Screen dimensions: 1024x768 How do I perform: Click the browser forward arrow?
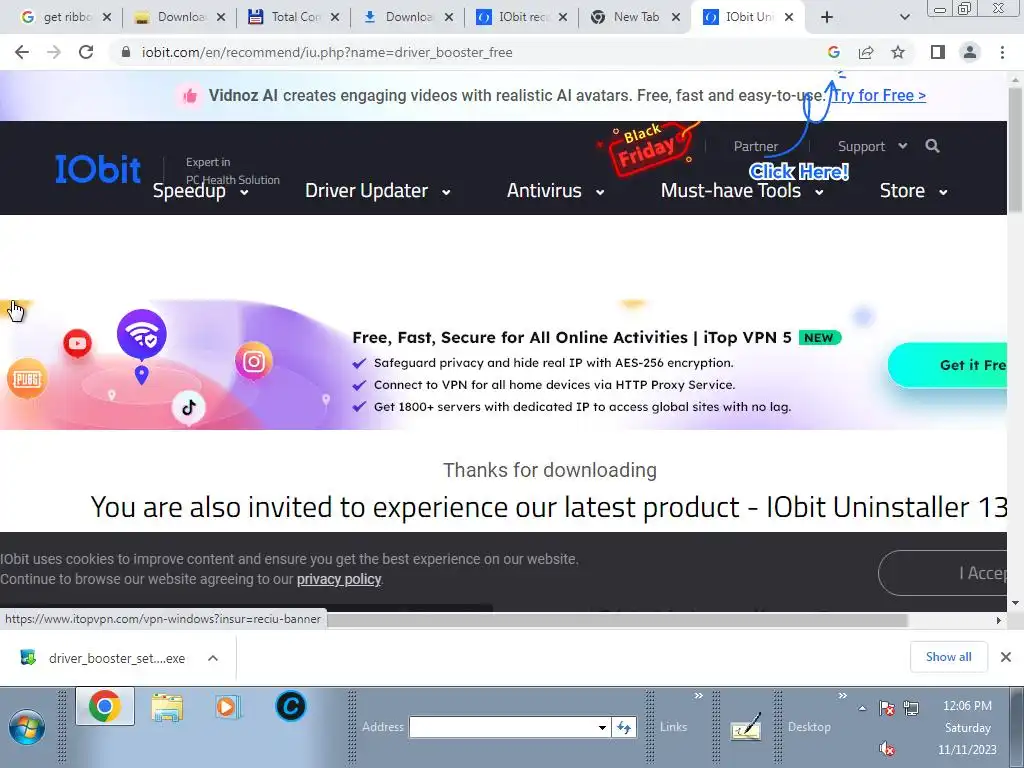54,52
